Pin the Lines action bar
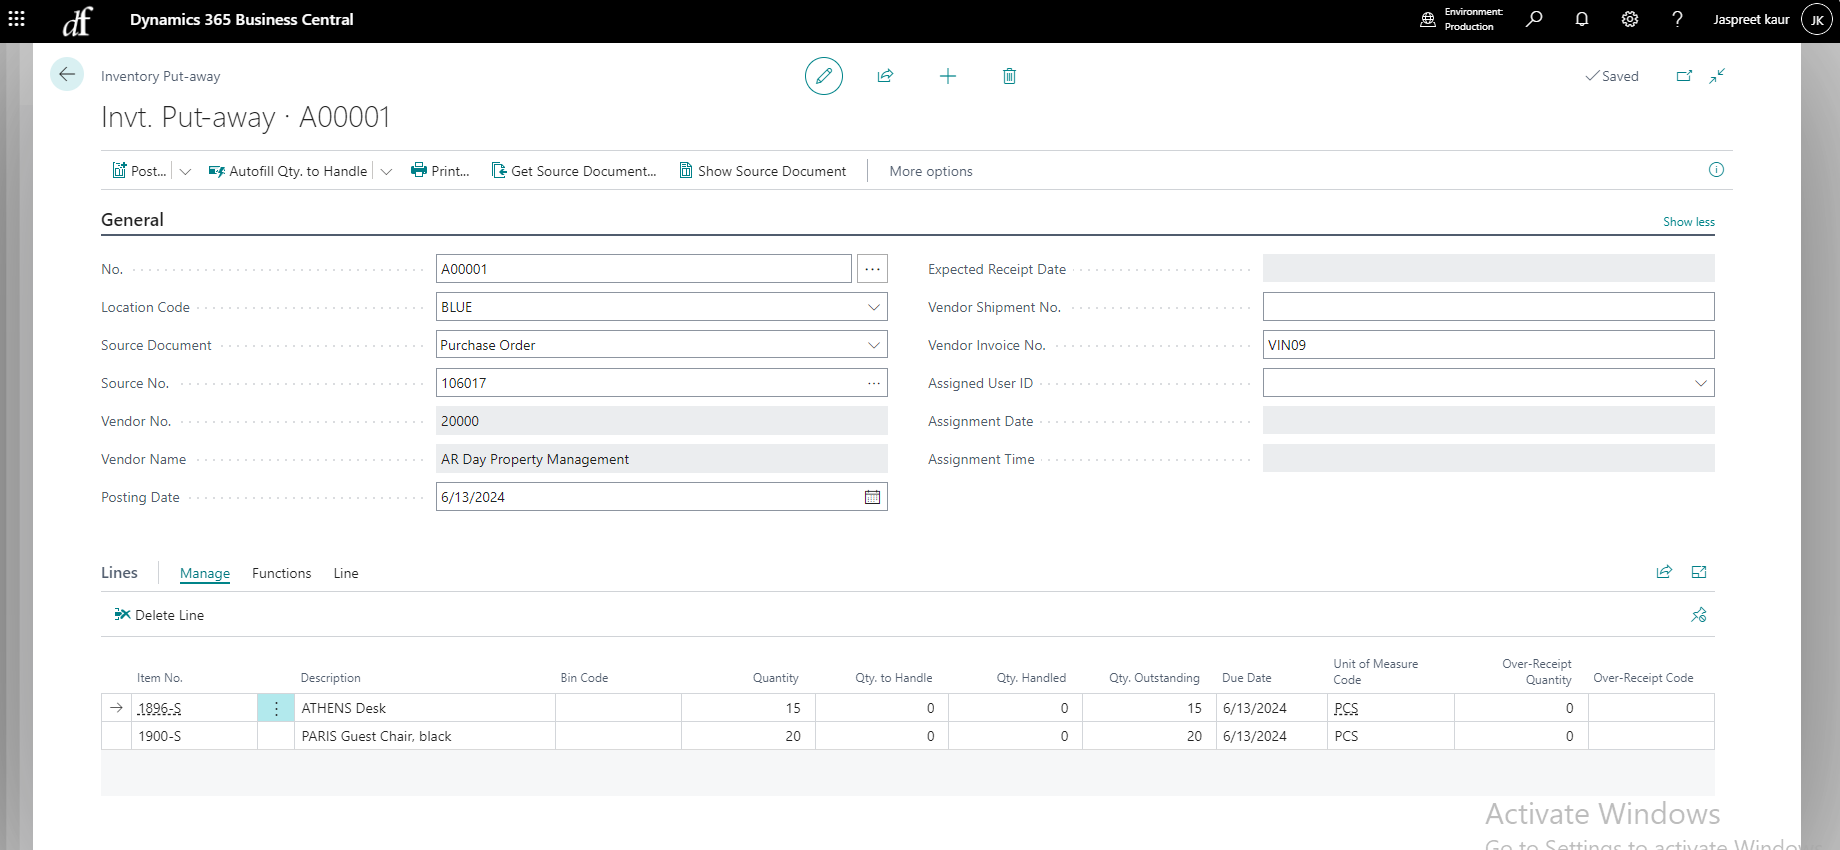Screen dimensions: 1840x850 [x=1698, y=615]
